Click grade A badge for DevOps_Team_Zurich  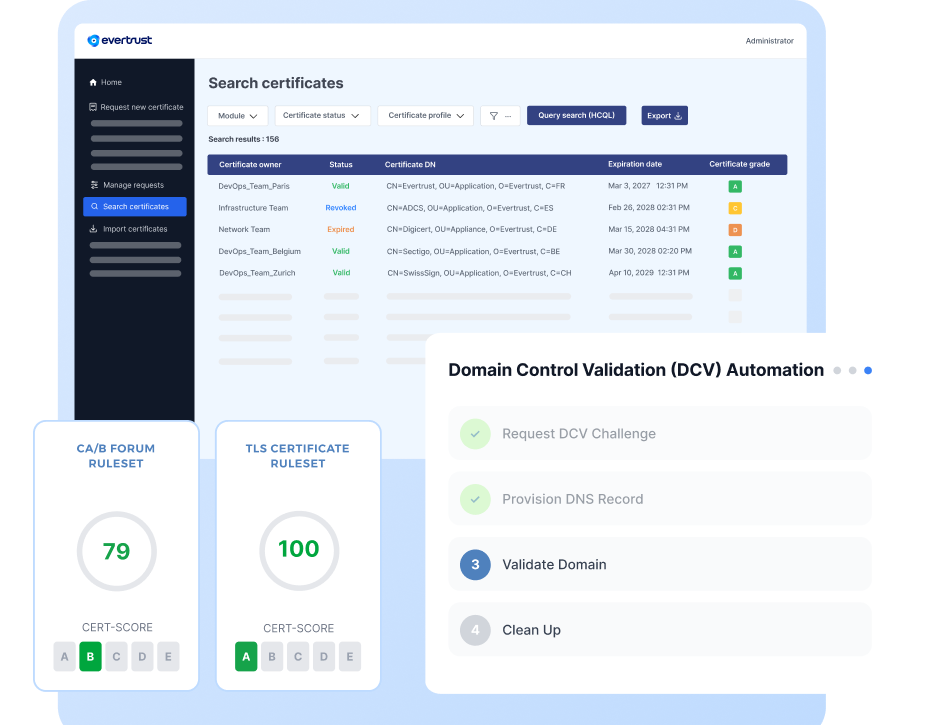click(x=735, y=273)
